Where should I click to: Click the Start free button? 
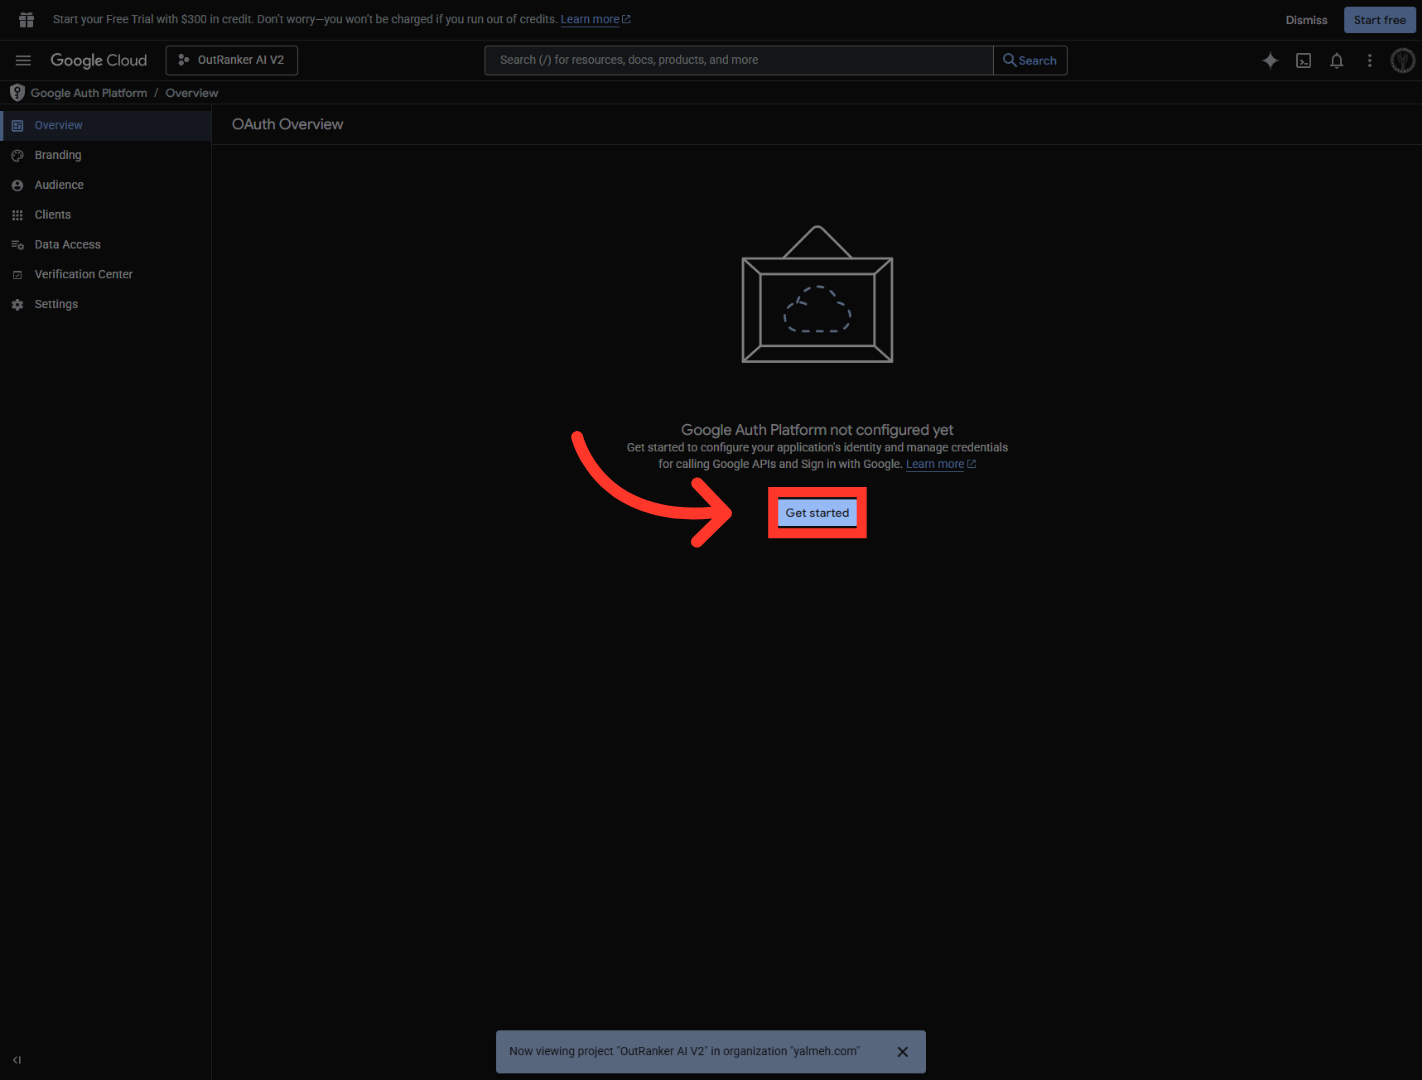(1380, 20)
